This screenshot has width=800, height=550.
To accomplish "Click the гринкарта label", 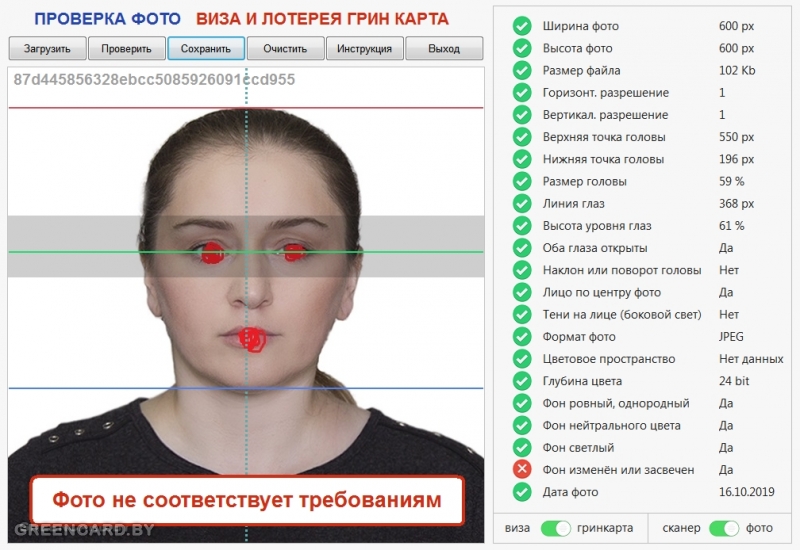I will click(605, 528).
